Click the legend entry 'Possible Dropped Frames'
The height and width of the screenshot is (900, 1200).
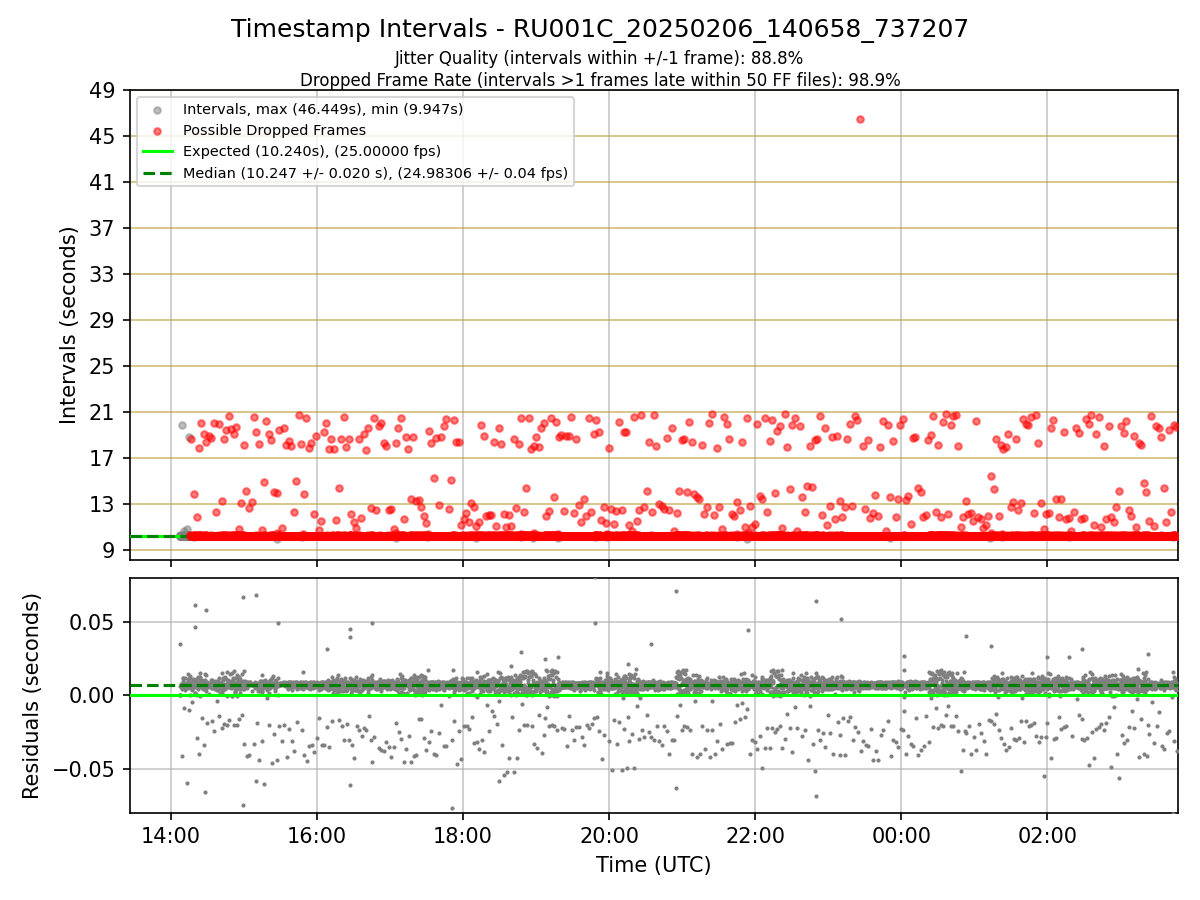tap(274, 130)
